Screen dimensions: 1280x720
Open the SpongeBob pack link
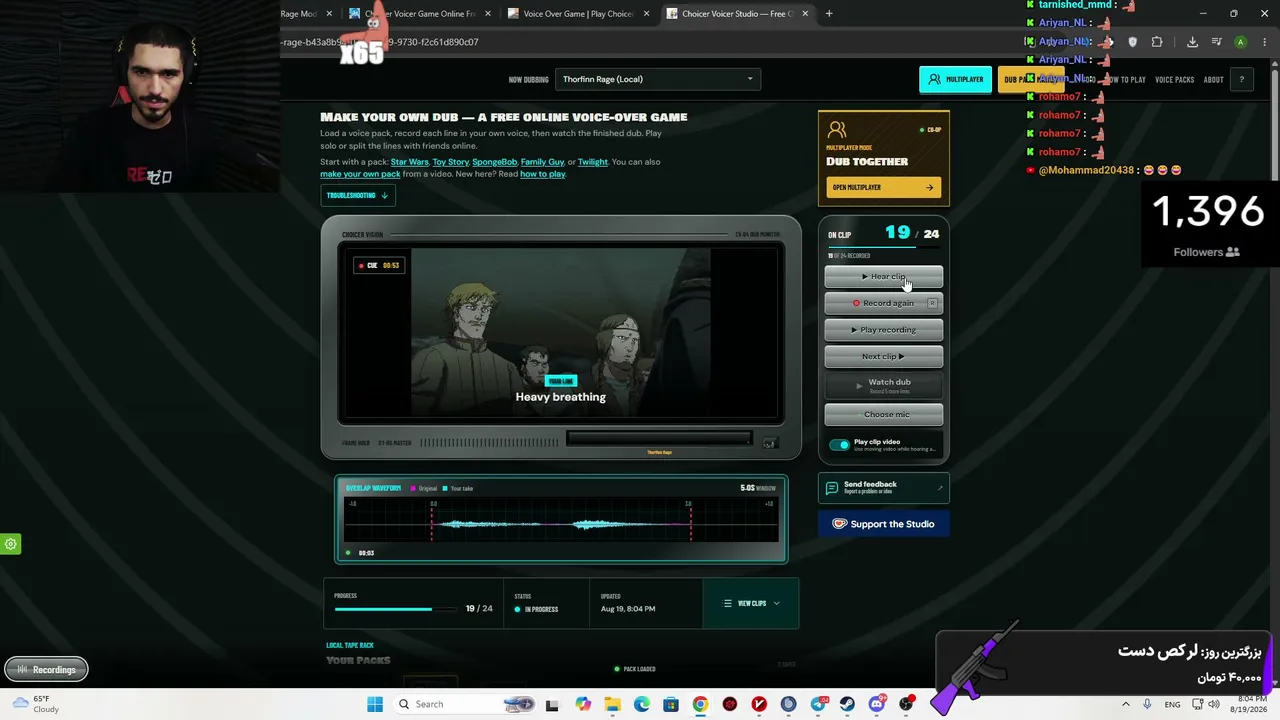(494, 162)
